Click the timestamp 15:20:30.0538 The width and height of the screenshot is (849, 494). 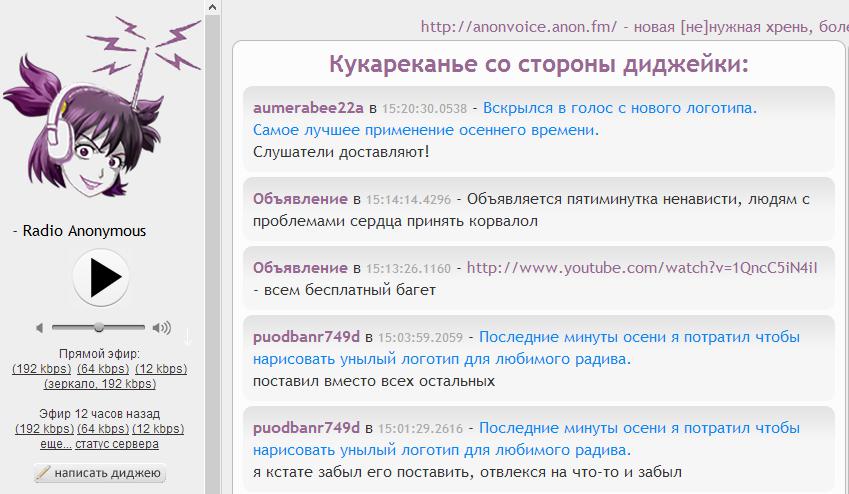pos(424,109)
